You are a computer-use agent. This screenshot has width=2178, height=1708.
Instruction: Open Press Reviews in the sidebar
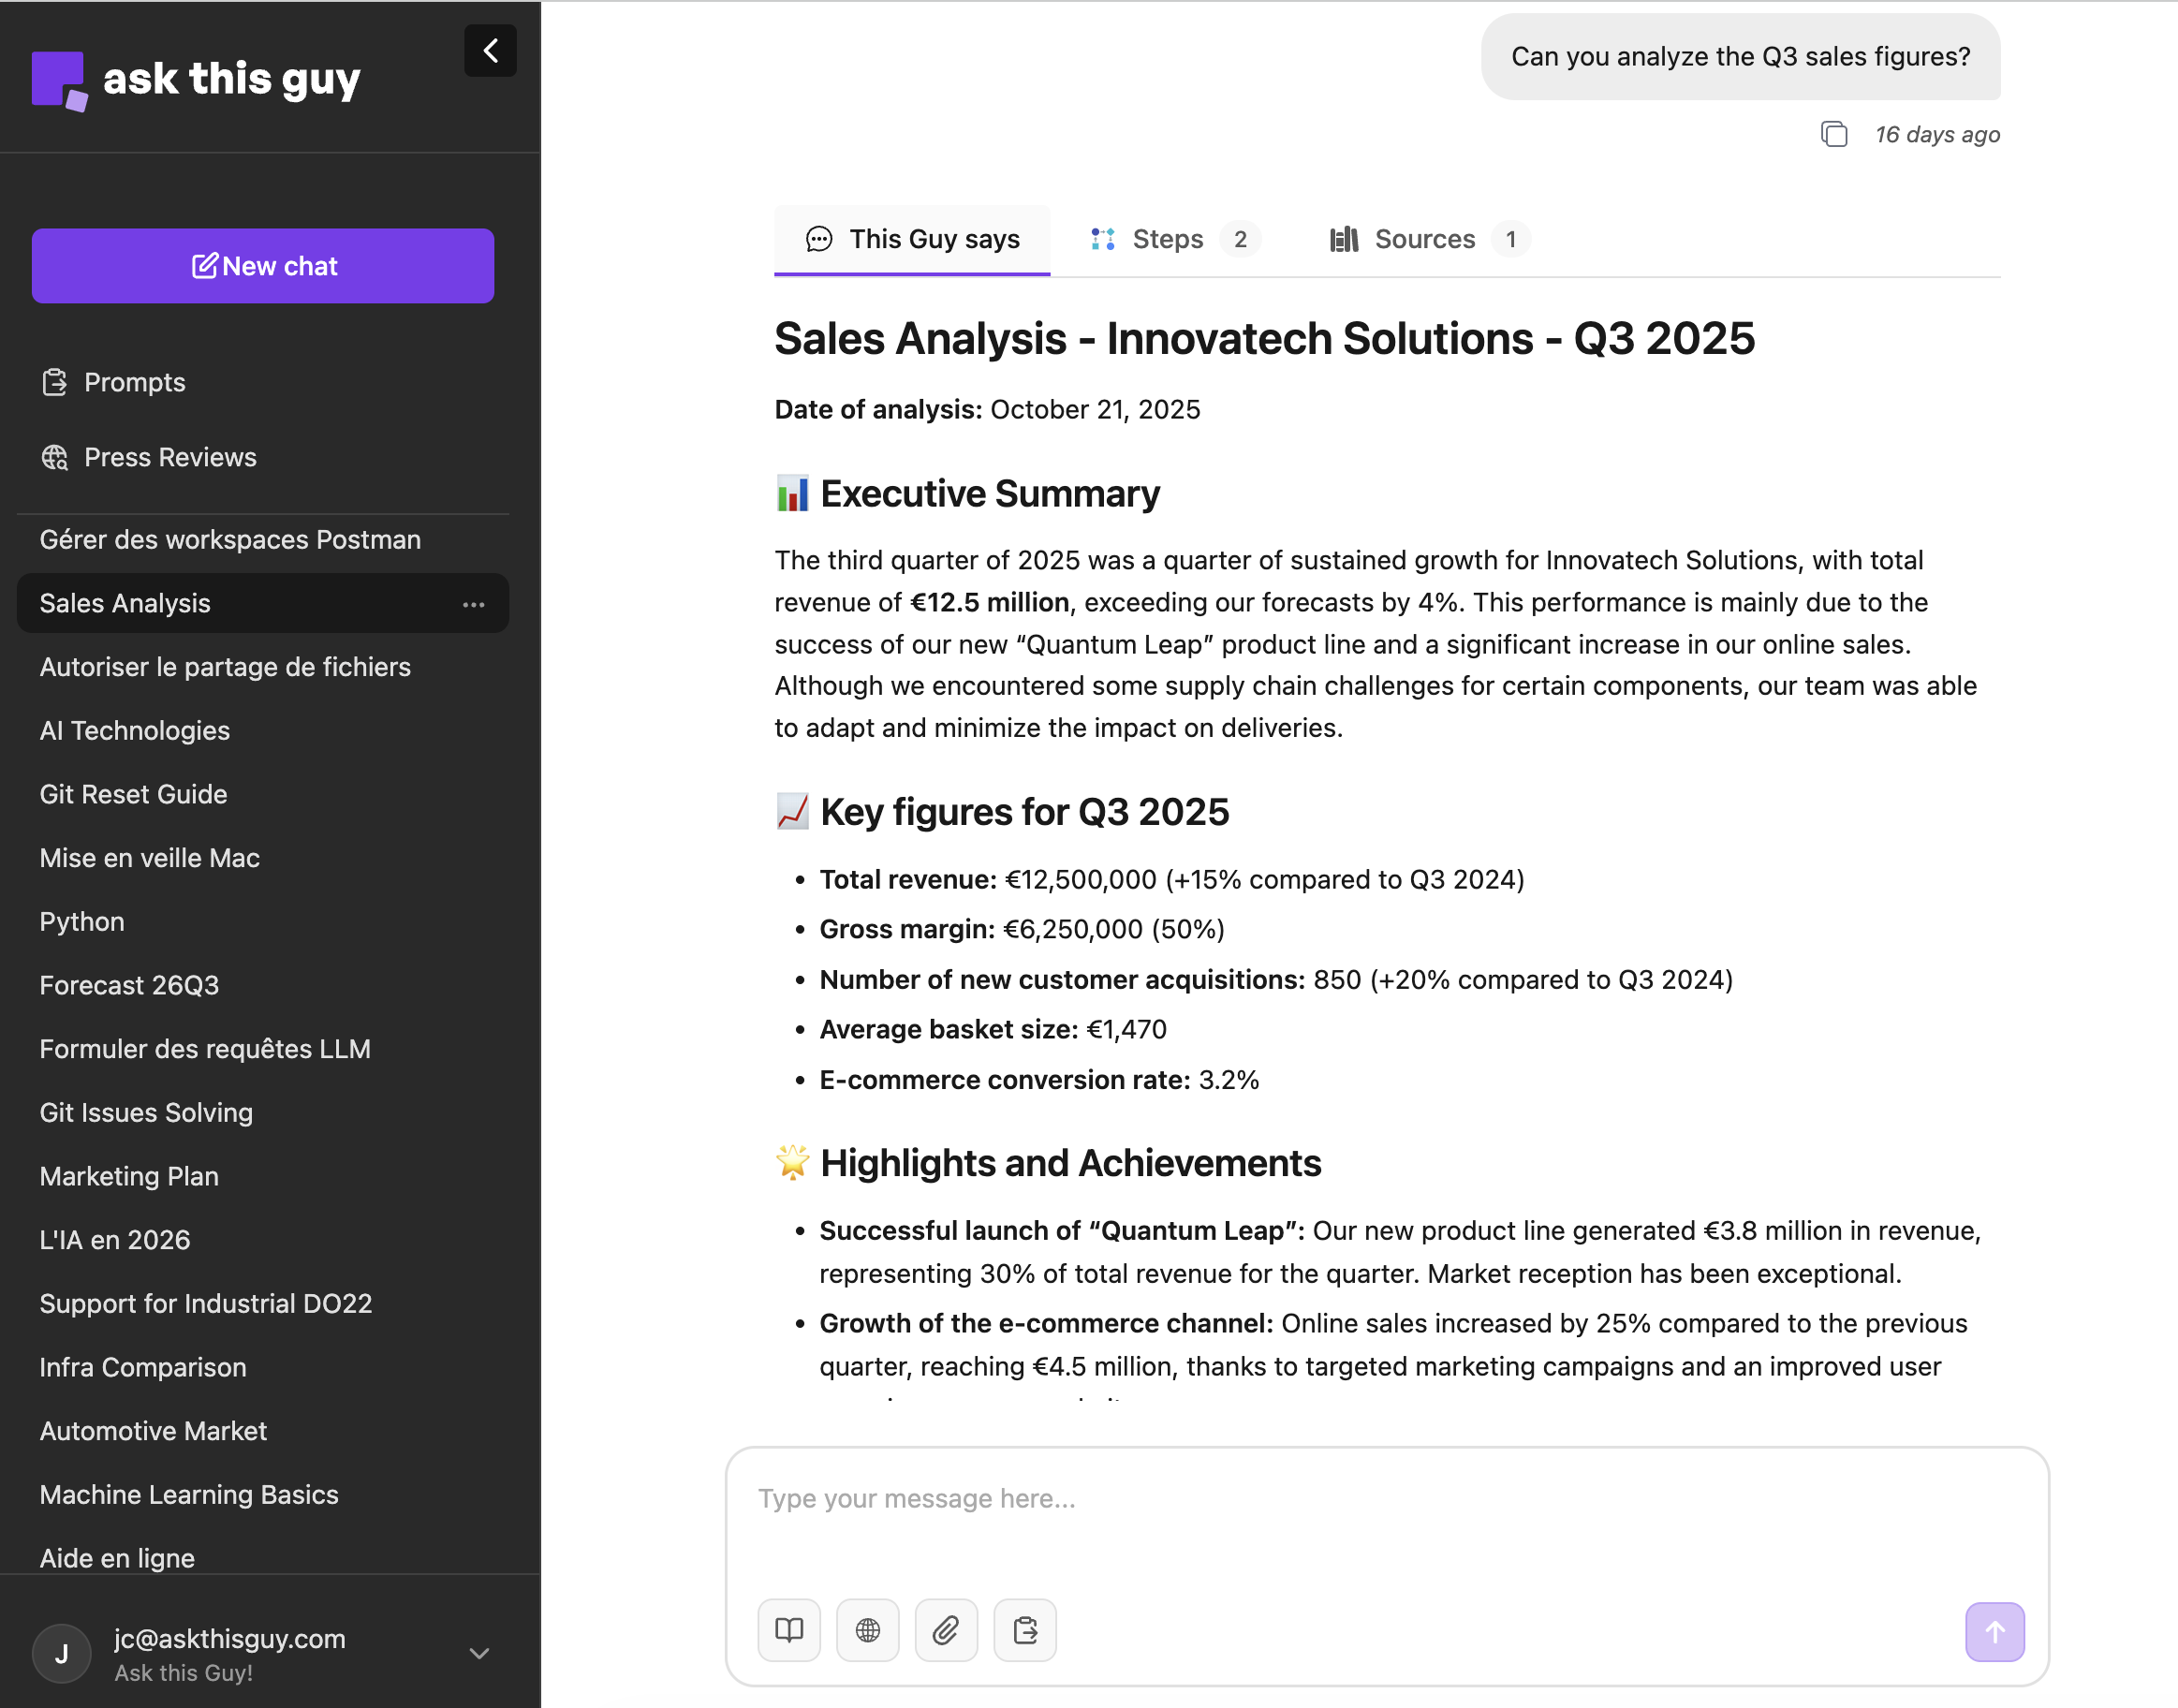tap(169, 457)
